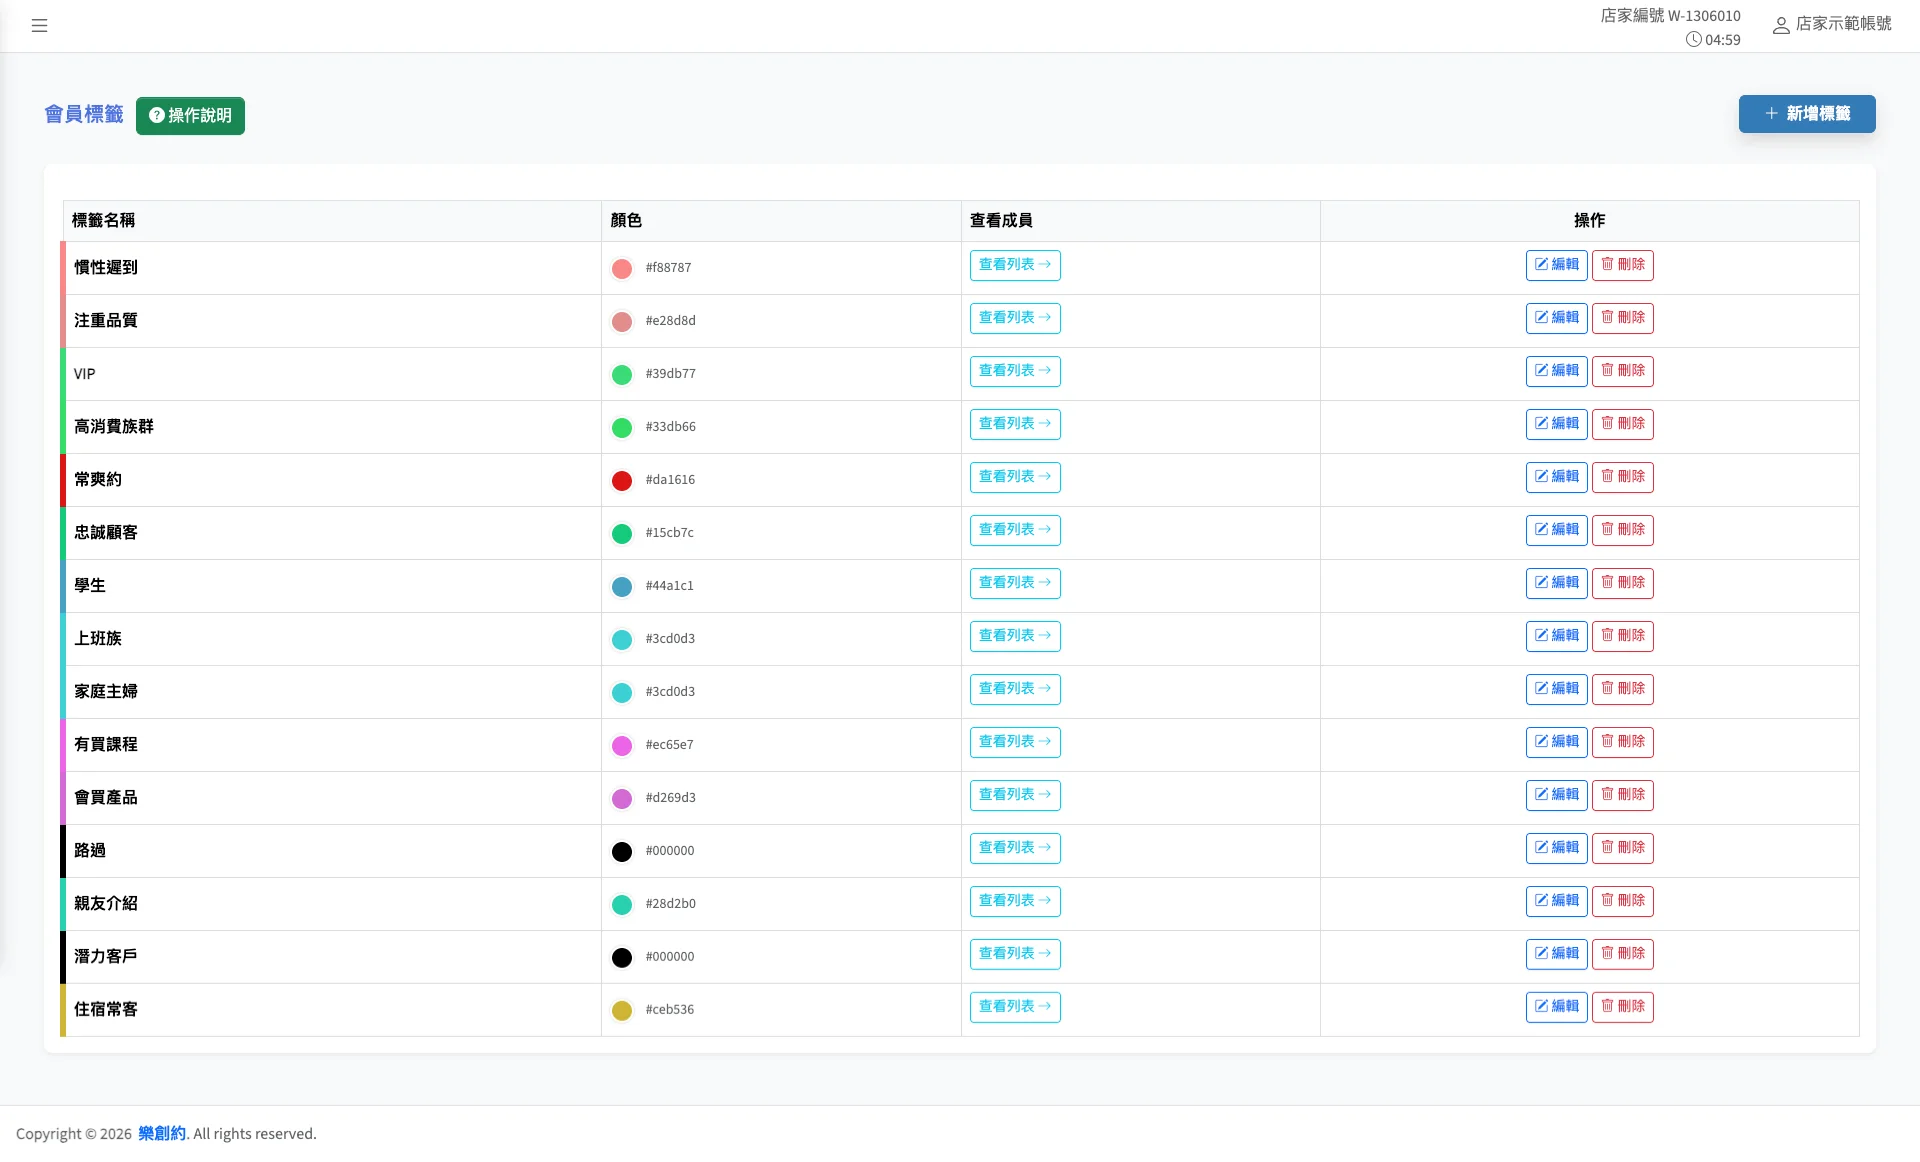Edit the 親友介紹 tag
This screenshot has height=1162, width=1920.
pyautogui.click(x=1556, y=901)
